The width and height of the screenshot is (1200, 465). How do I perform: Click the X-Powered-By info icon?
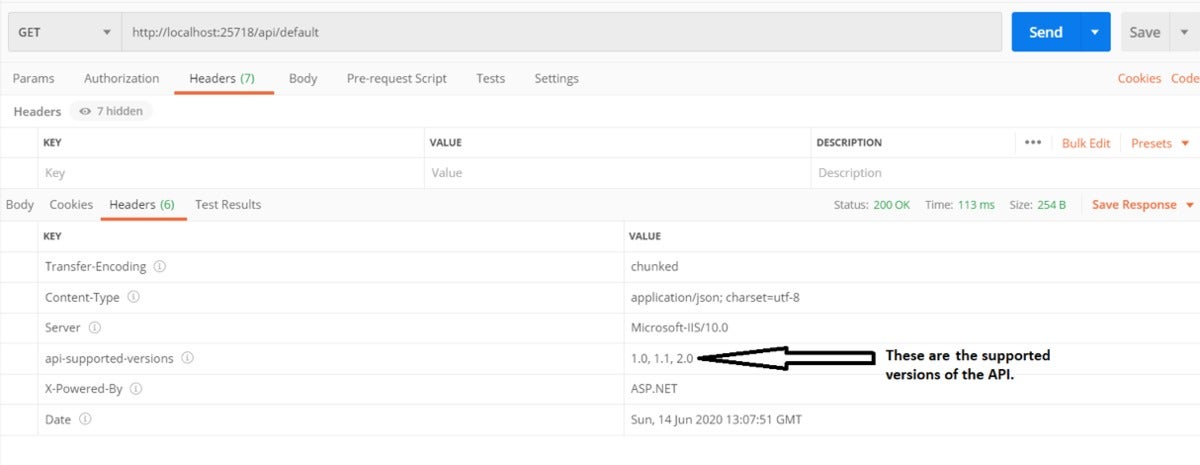click(x=136, y=388)
